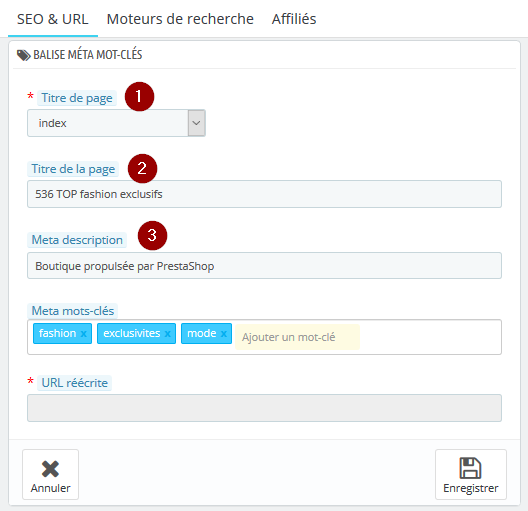Go to the Affiliés tab
Screen dimensions: 528x511
(x=294, y=19)
